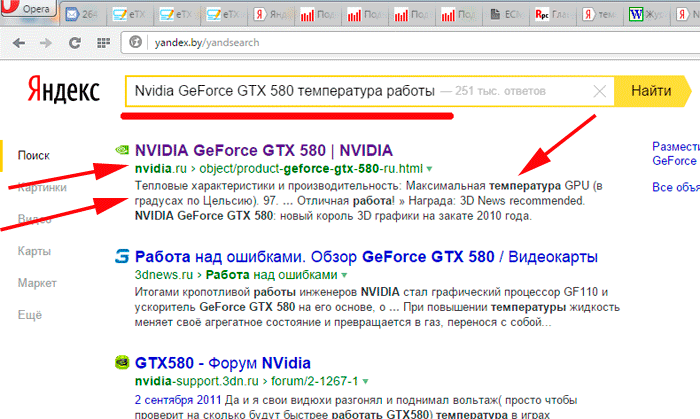This screenshot has width=700, height=419.
Task: Open the tab with document icon ЕСЖ
Action: tap(507, 15)
